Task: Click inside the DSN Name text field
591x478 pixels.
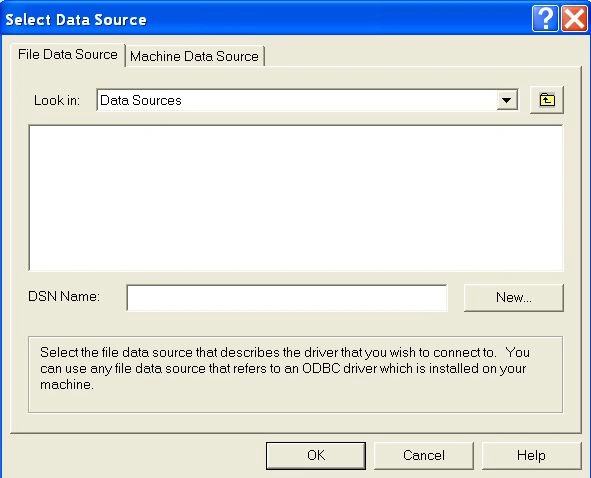Action: tap(287, 298)
